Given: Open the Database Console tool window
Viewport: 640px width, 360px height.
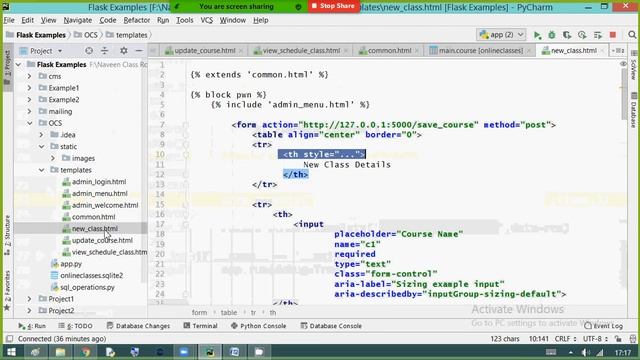Looking at the screenshot, I should click(x=331, y=326).
